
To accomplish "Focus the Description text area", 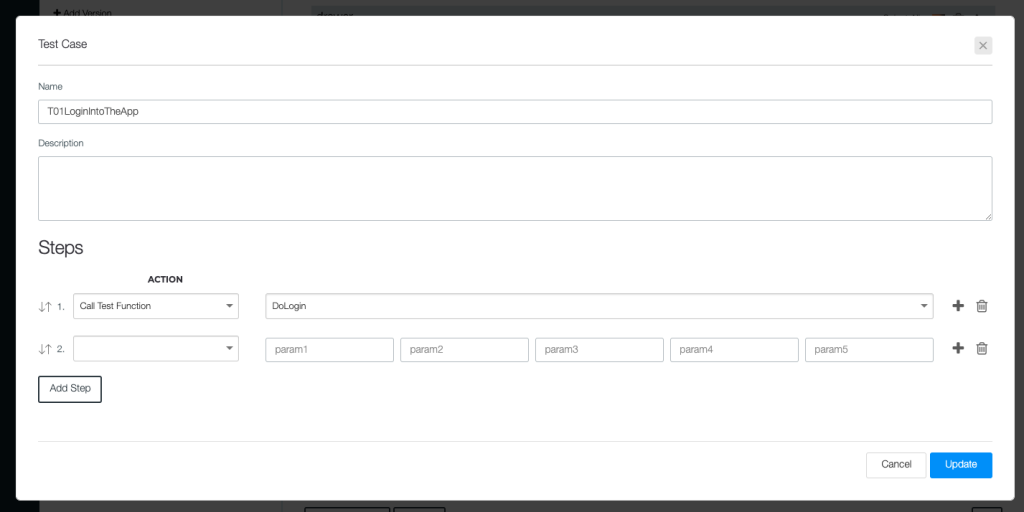I will (515, 188).
